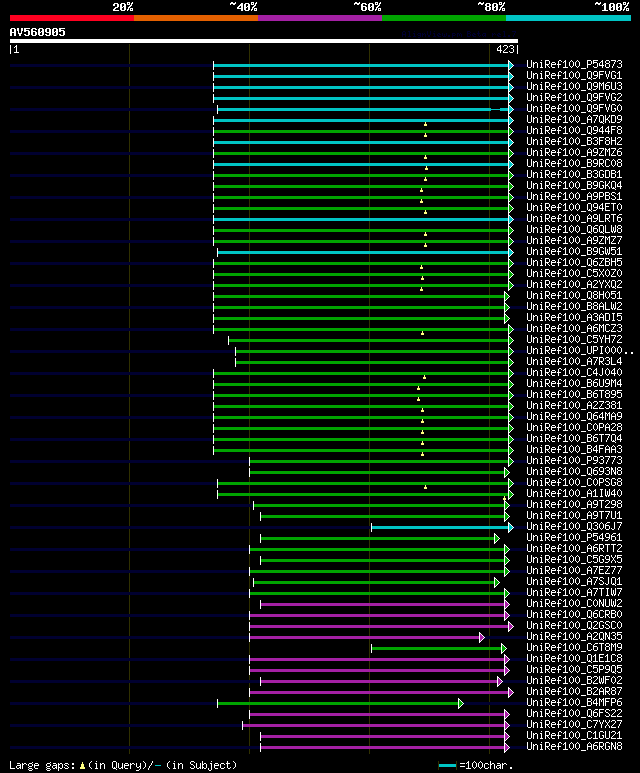This screenshot has height=773, width=640.
Task: Click the UniRef100_Q306J7 label
Action: coord(574,527)
